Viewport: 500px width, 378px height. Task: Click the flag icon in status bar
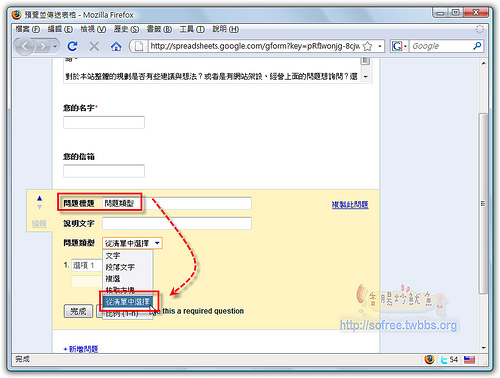click(x=469, y=360)
